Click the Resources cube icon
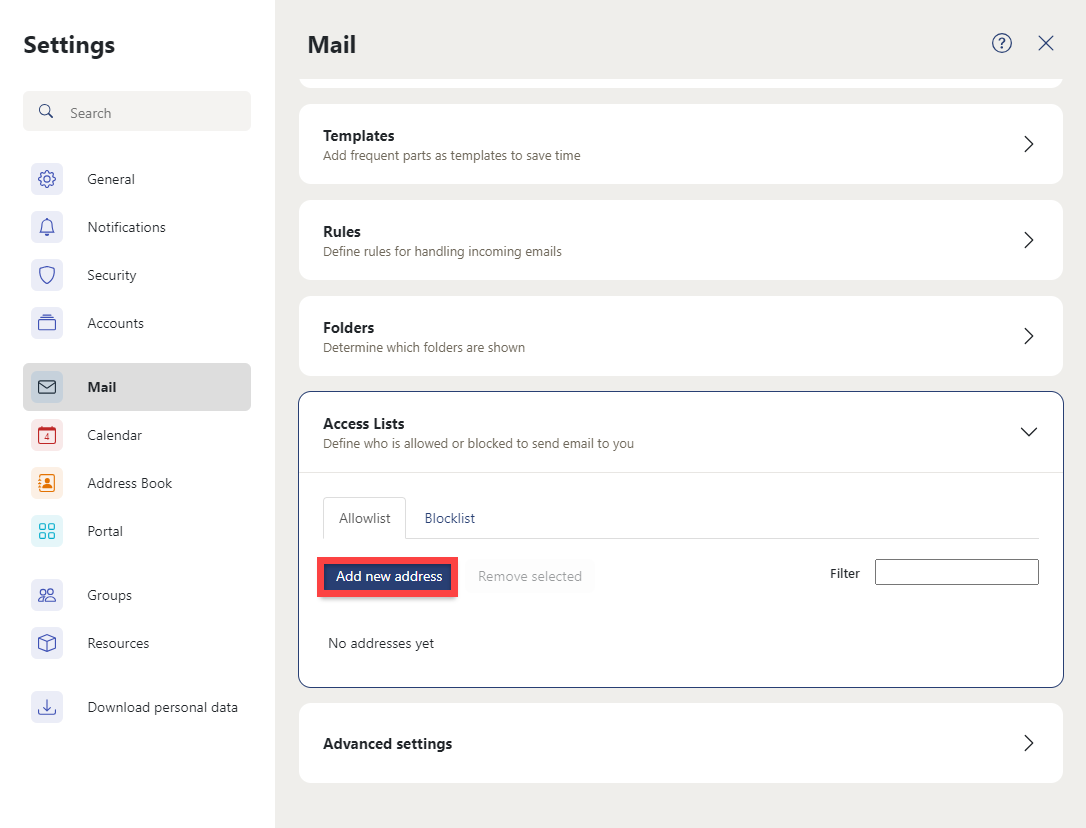Image resolution: width=1086 pixels, height=828 pixels. coord(47,643)
